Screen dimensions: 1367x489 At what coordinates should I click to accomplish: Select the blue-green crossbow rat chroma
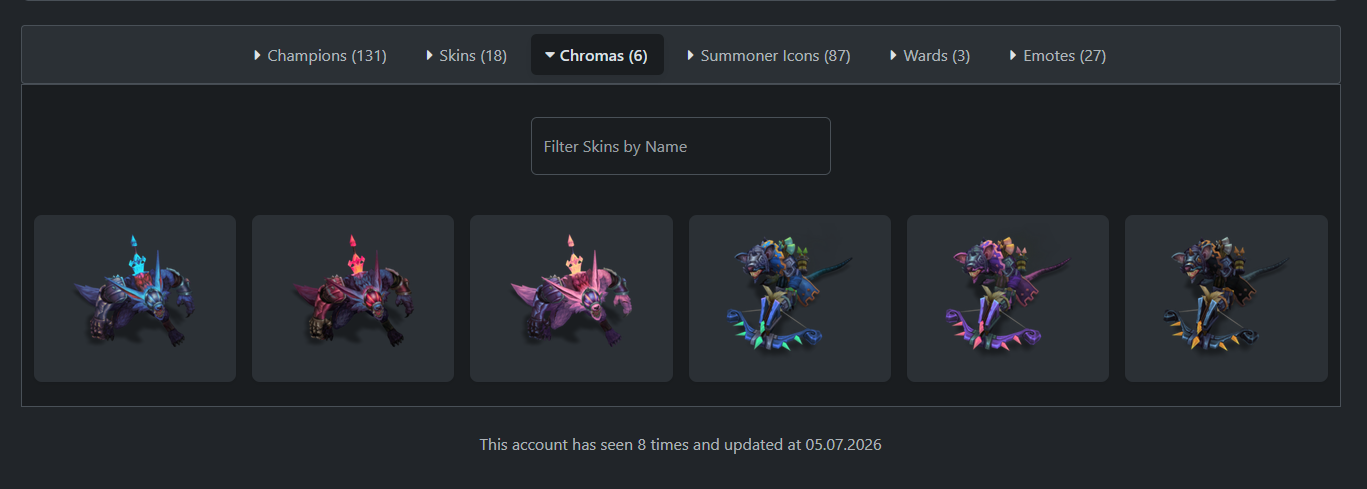click(x=790, y=298)
